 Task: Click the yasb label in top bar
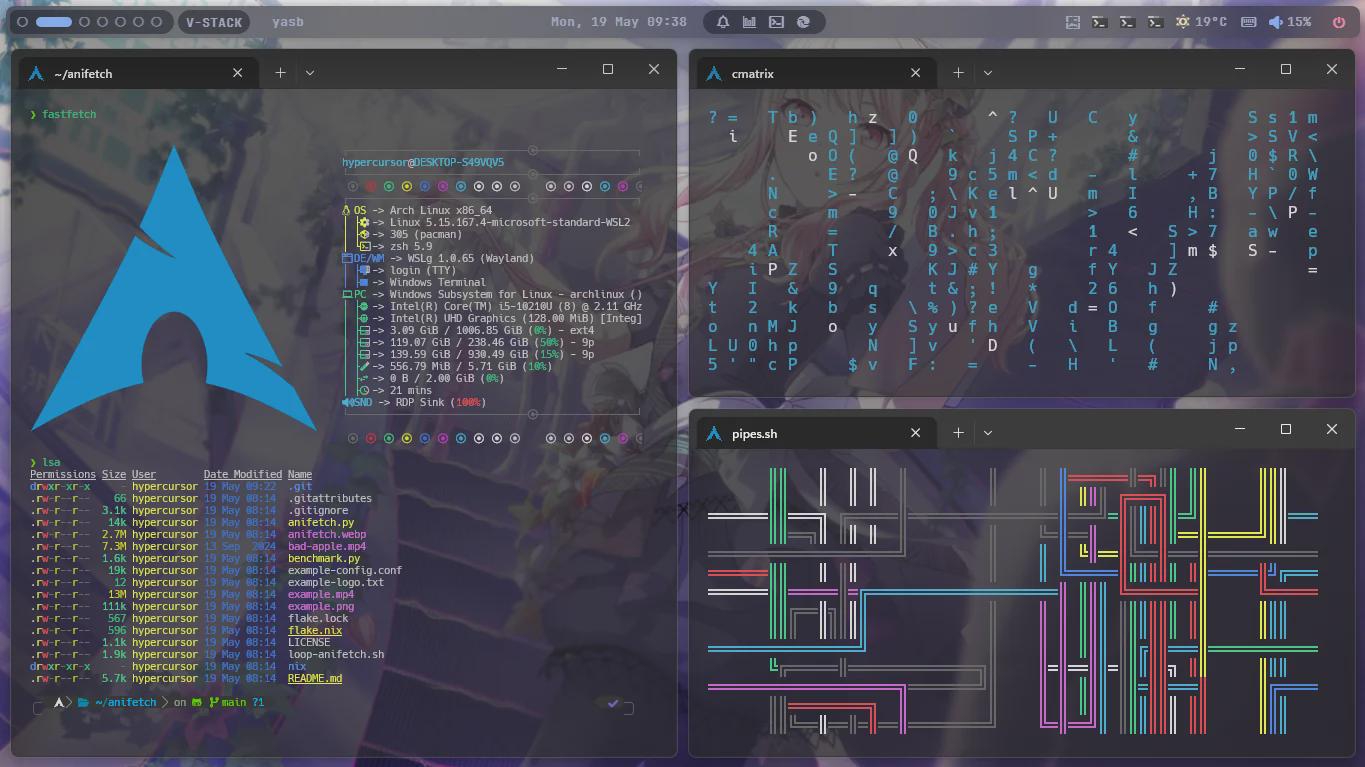pos(288,21)
